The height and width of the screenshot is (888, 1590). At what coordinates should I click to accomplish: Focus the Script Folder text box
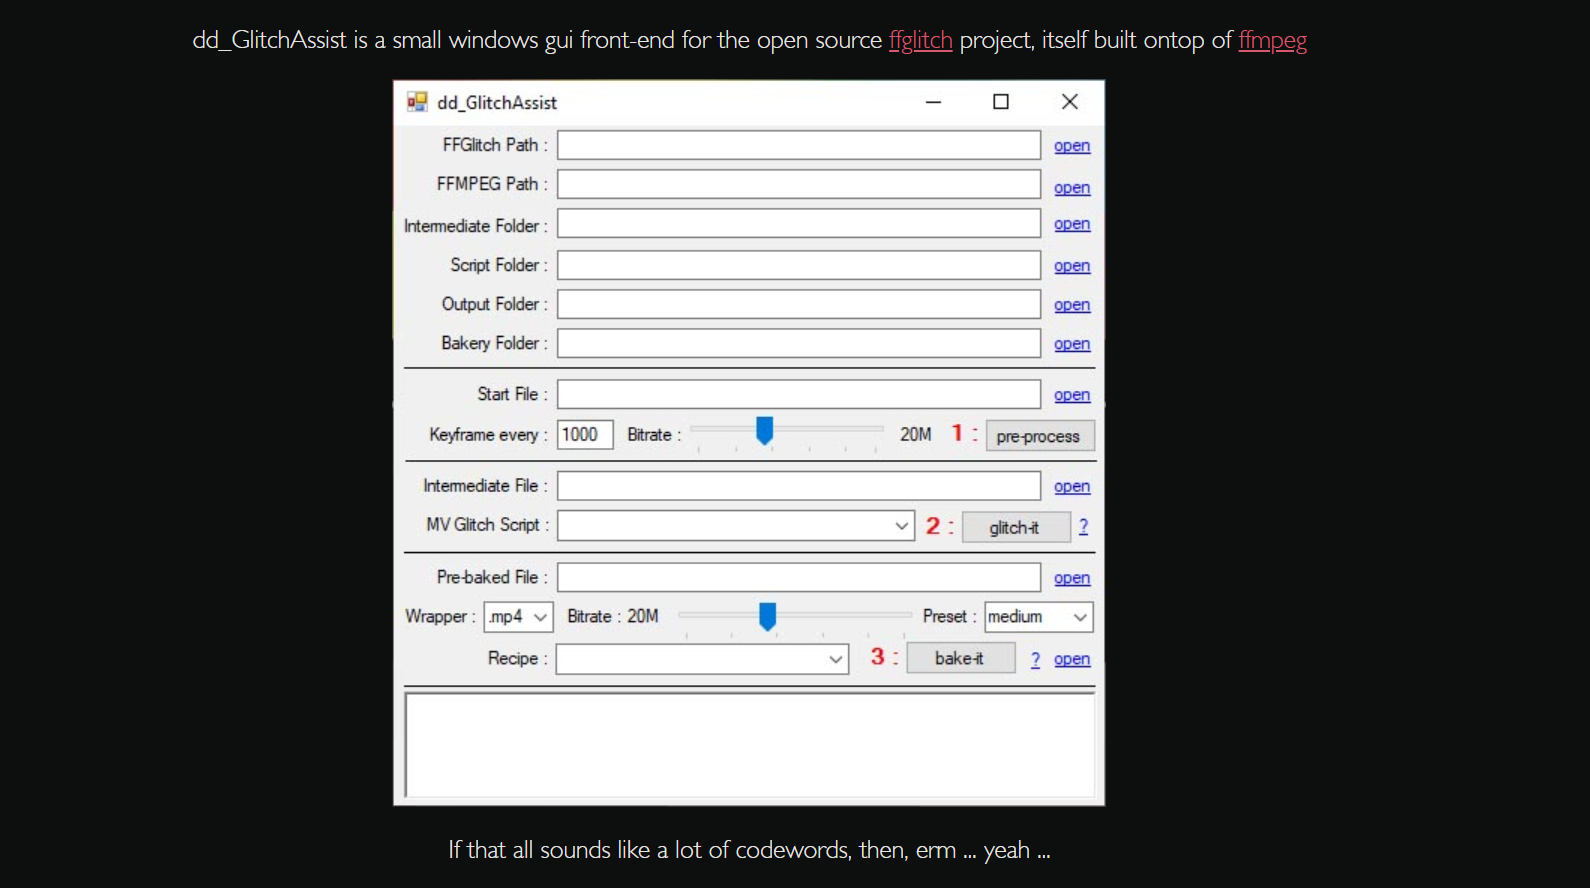pos(799,265)
